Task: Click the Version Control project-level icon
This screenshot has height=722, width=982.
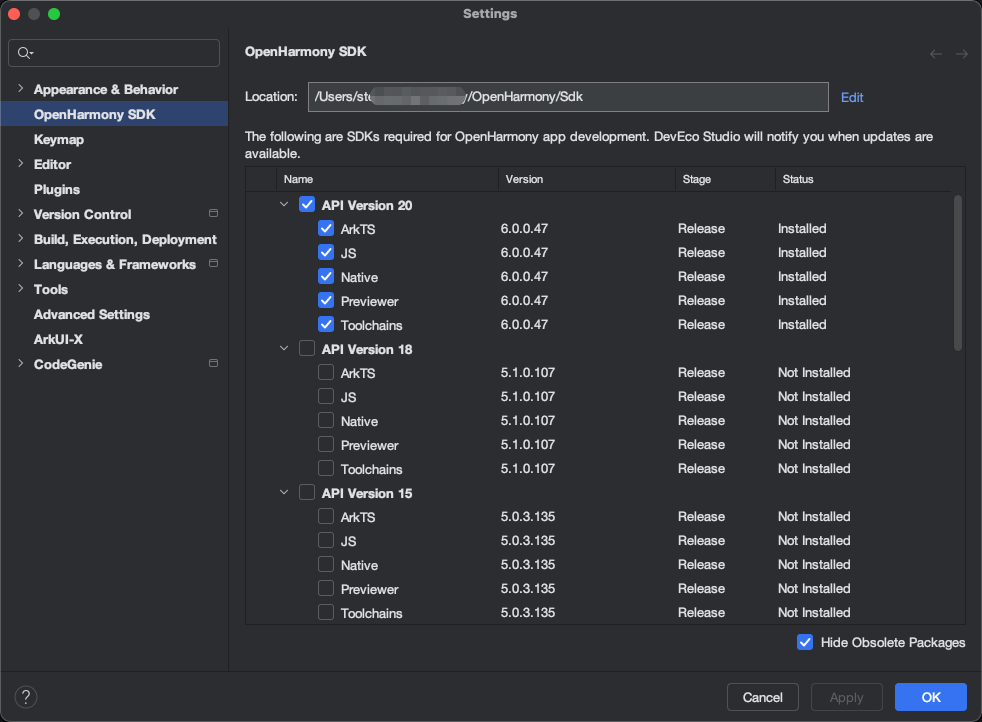Action: [x=213, y=214]
